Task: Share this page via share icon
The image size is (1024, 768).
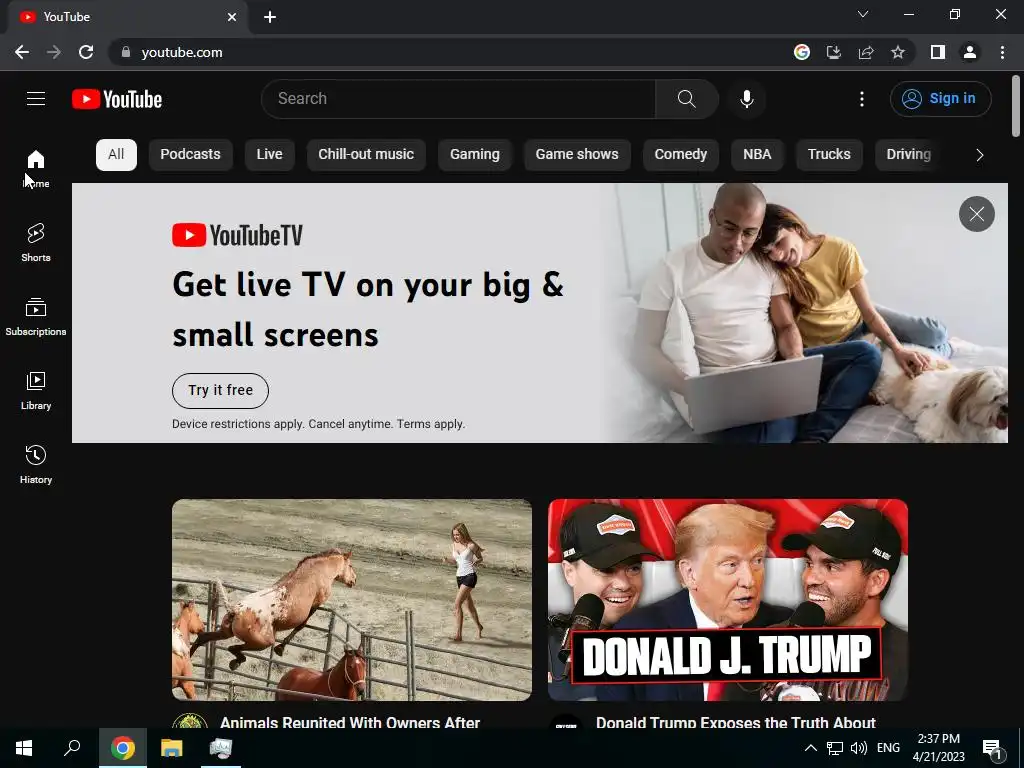Action: pyautogui.click(x=866, y=52)
